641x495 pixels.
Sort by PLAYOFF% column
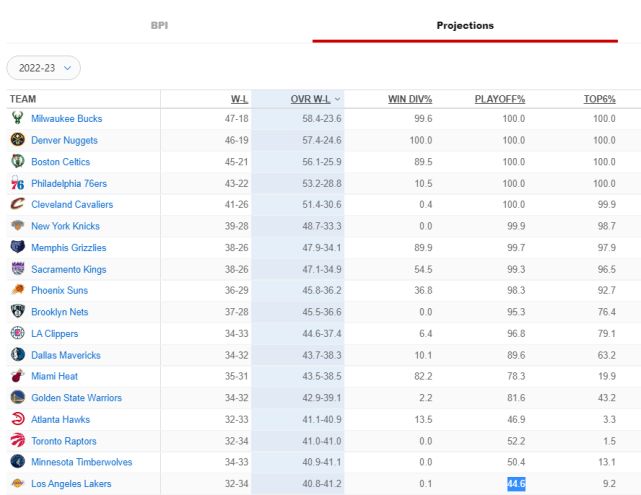point(500,99)
